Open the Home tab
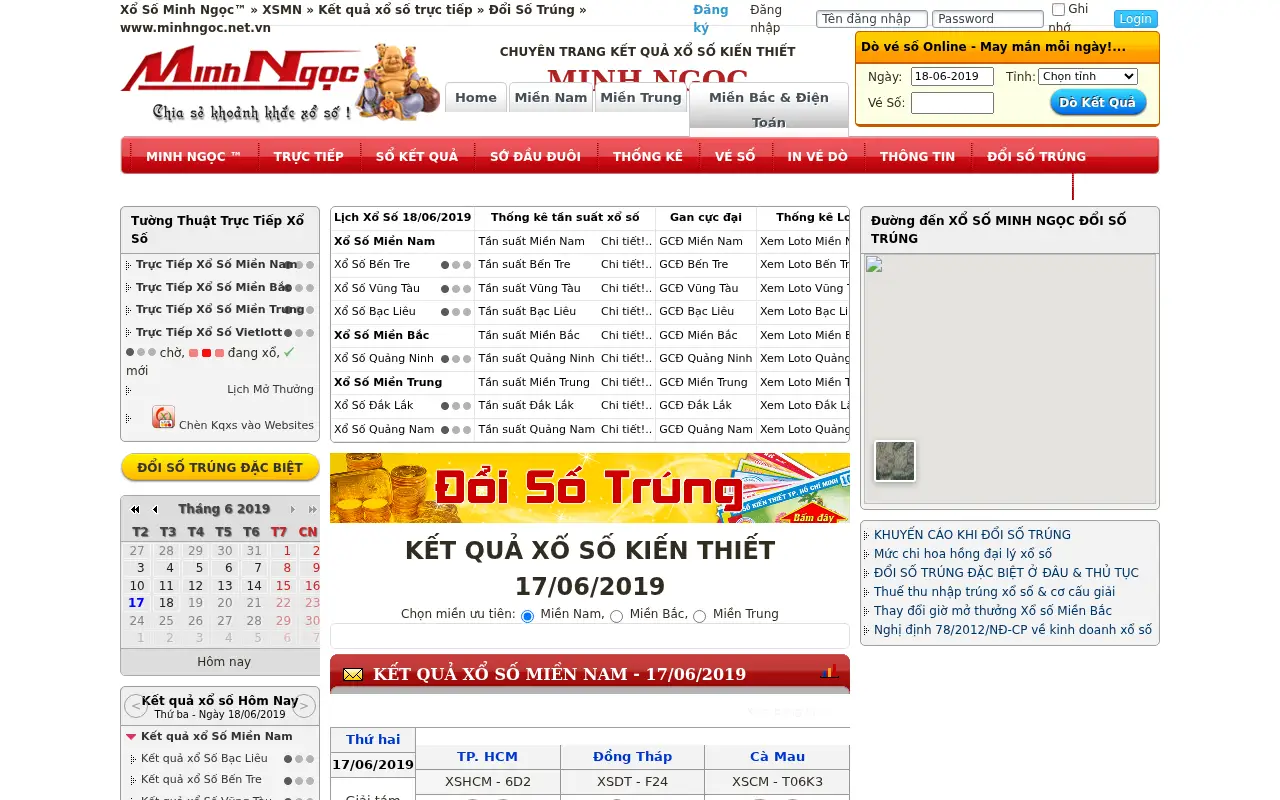 click(x=476, y=97)
